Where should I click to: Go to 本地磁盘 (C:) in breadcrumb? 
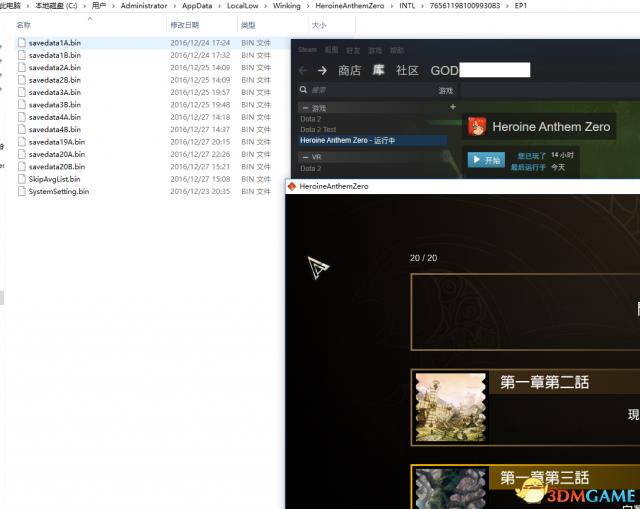56,6
